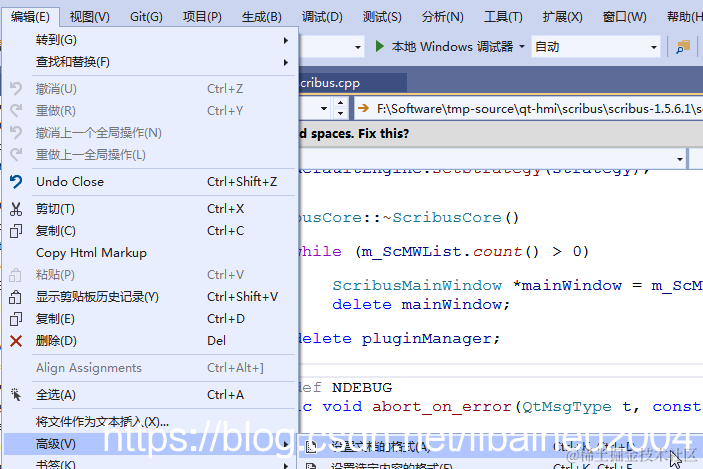Click abort_on_error function name

click(442, 406)
